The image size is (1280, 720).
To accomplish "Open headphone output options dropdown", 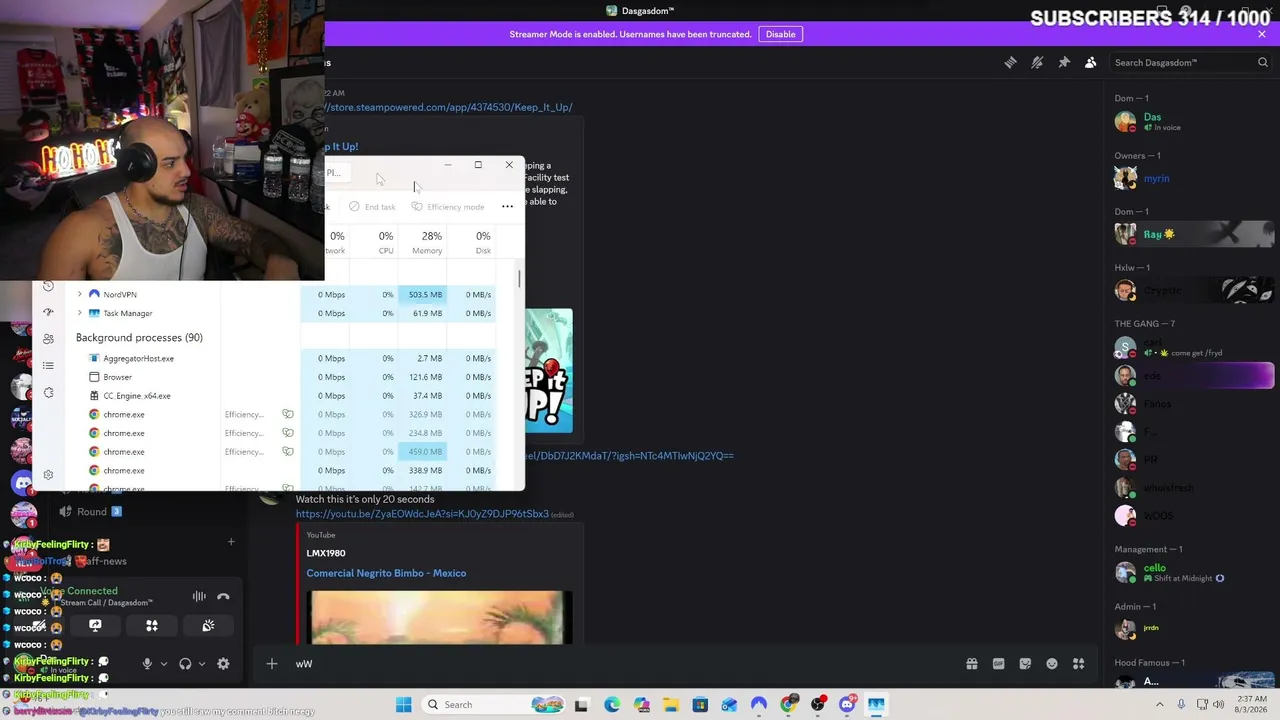I will click(x=202, y=663).
